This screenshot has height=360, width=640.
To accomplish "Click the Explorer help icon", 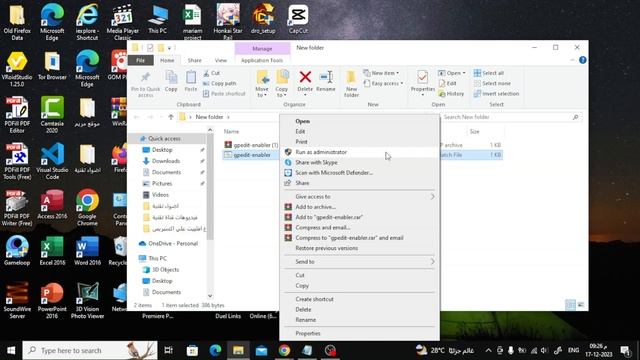I will pos(582,60).
